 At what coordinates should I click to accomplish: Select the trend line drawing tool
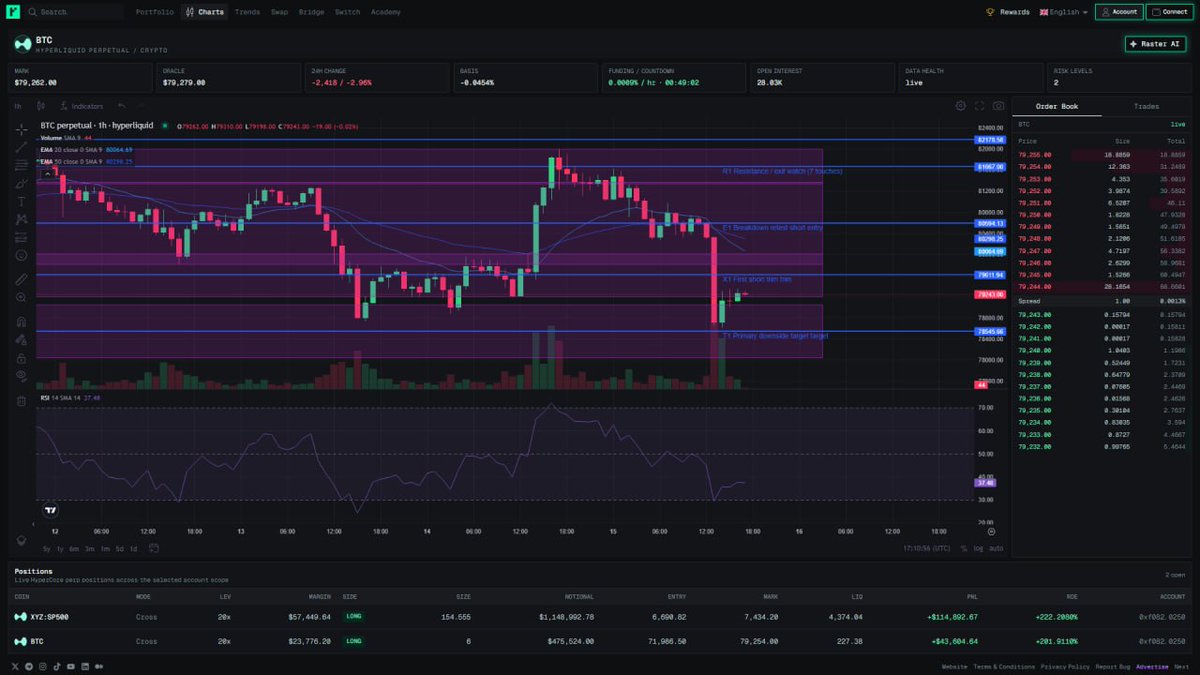point(21,148)
